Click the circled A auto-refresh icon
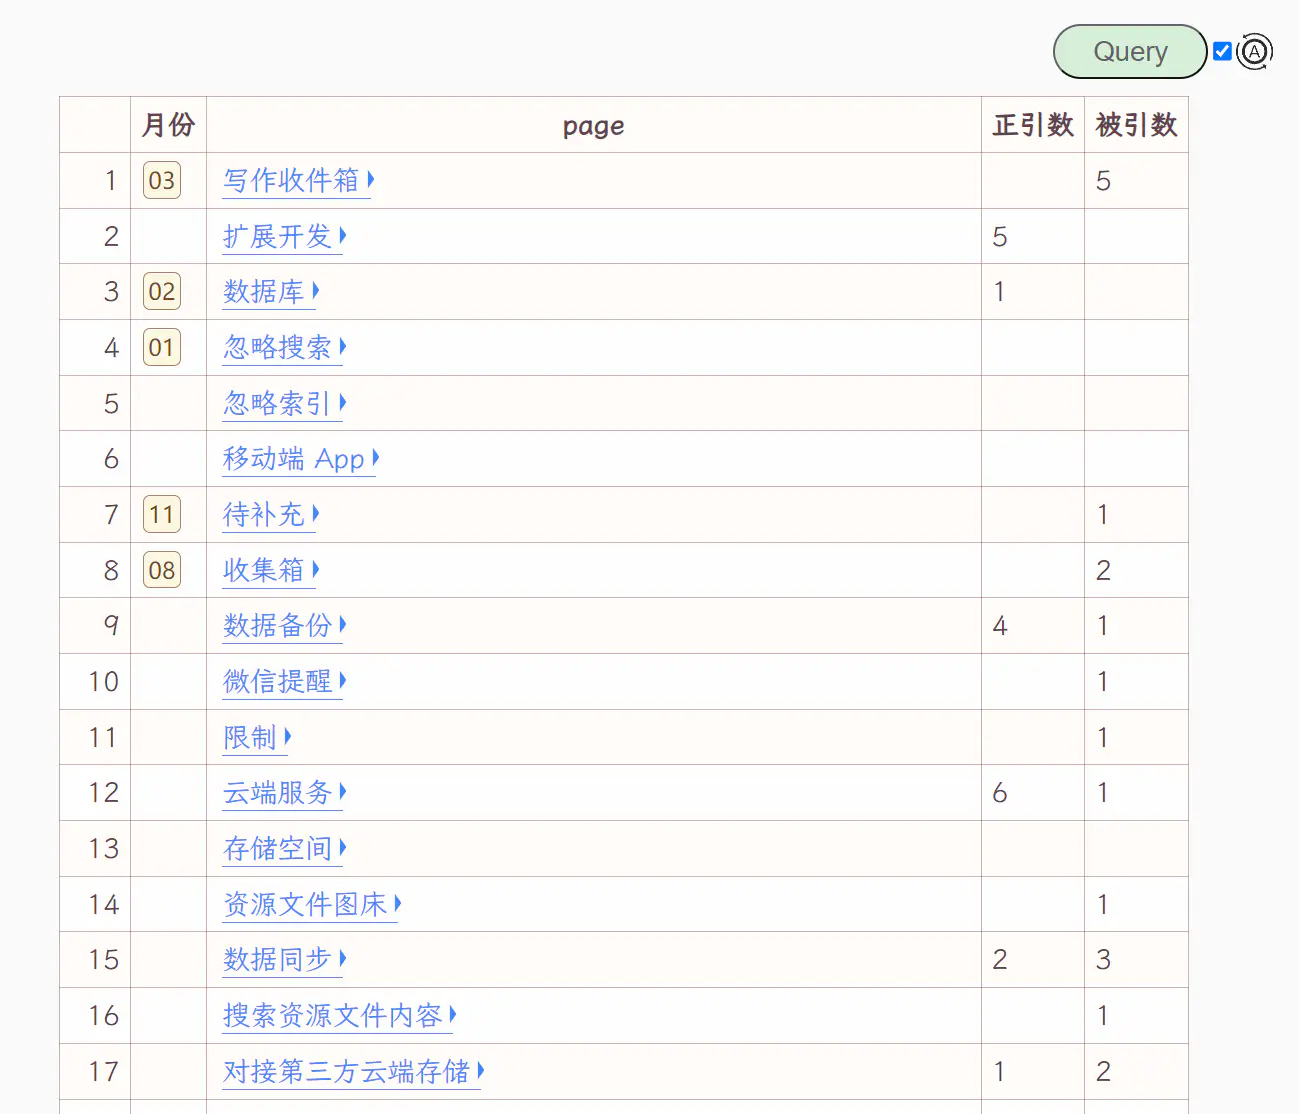This screenshot has width=1299, height=1114. [1254, 51]
